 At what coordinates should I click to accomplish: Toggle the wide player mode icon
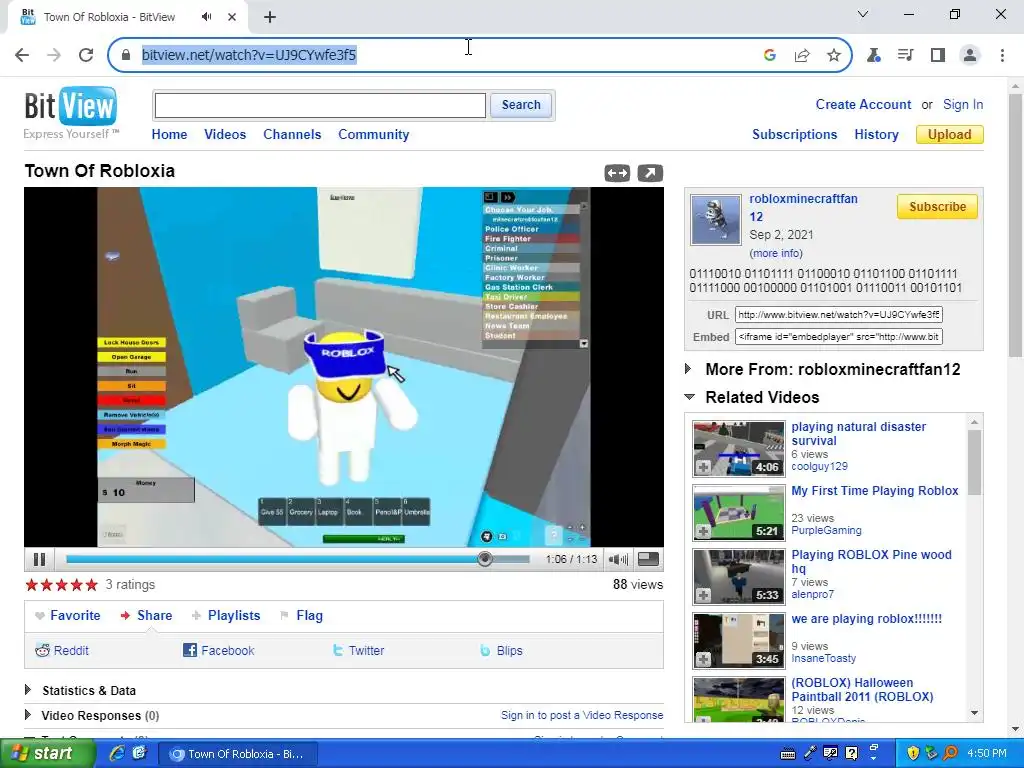pyautogui.click(x=617, y=173)
